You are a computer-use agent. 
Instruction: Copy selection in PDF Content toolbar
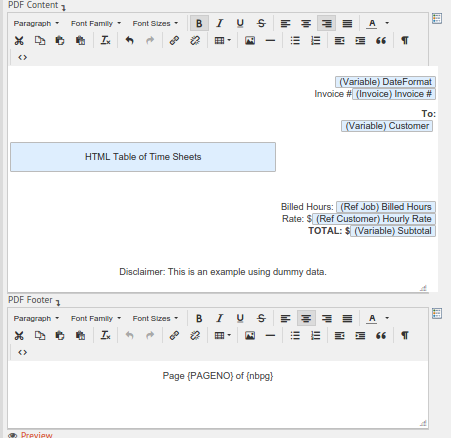tap(40, 41)
